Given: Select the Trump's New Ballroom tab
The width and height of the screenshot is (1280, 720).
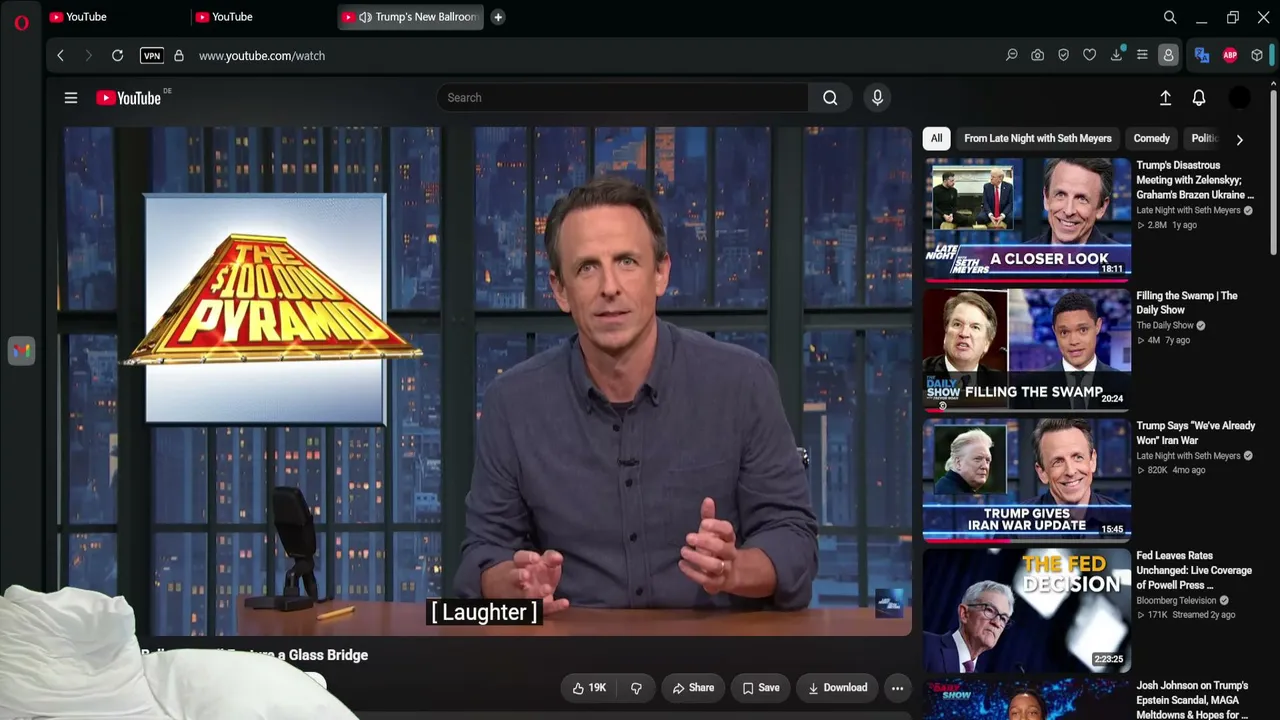Looking at the screenshot, I should click(x=410, y=17).
